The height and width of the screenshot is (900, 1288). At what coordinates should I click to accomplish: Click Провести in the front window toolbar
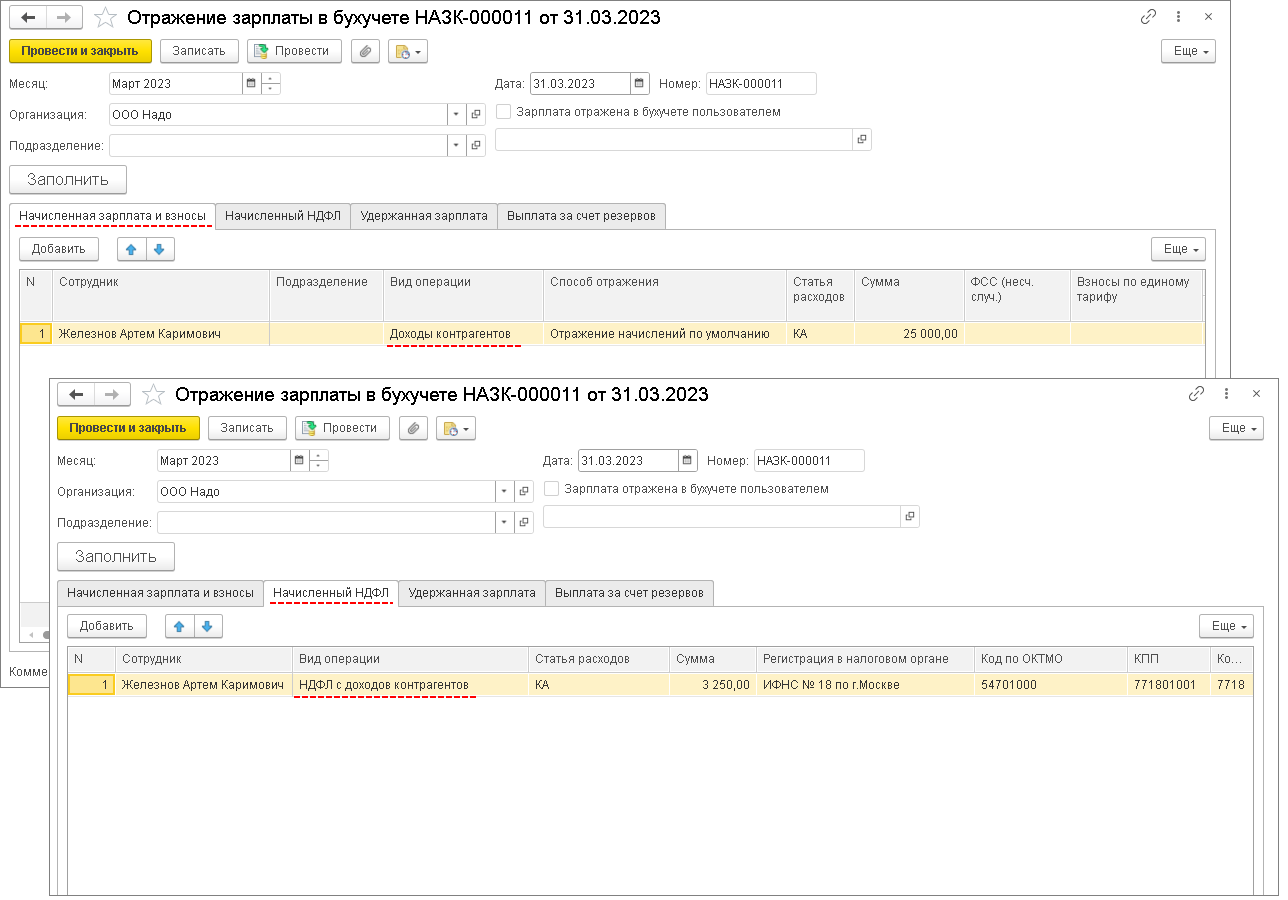click(343, 428)
